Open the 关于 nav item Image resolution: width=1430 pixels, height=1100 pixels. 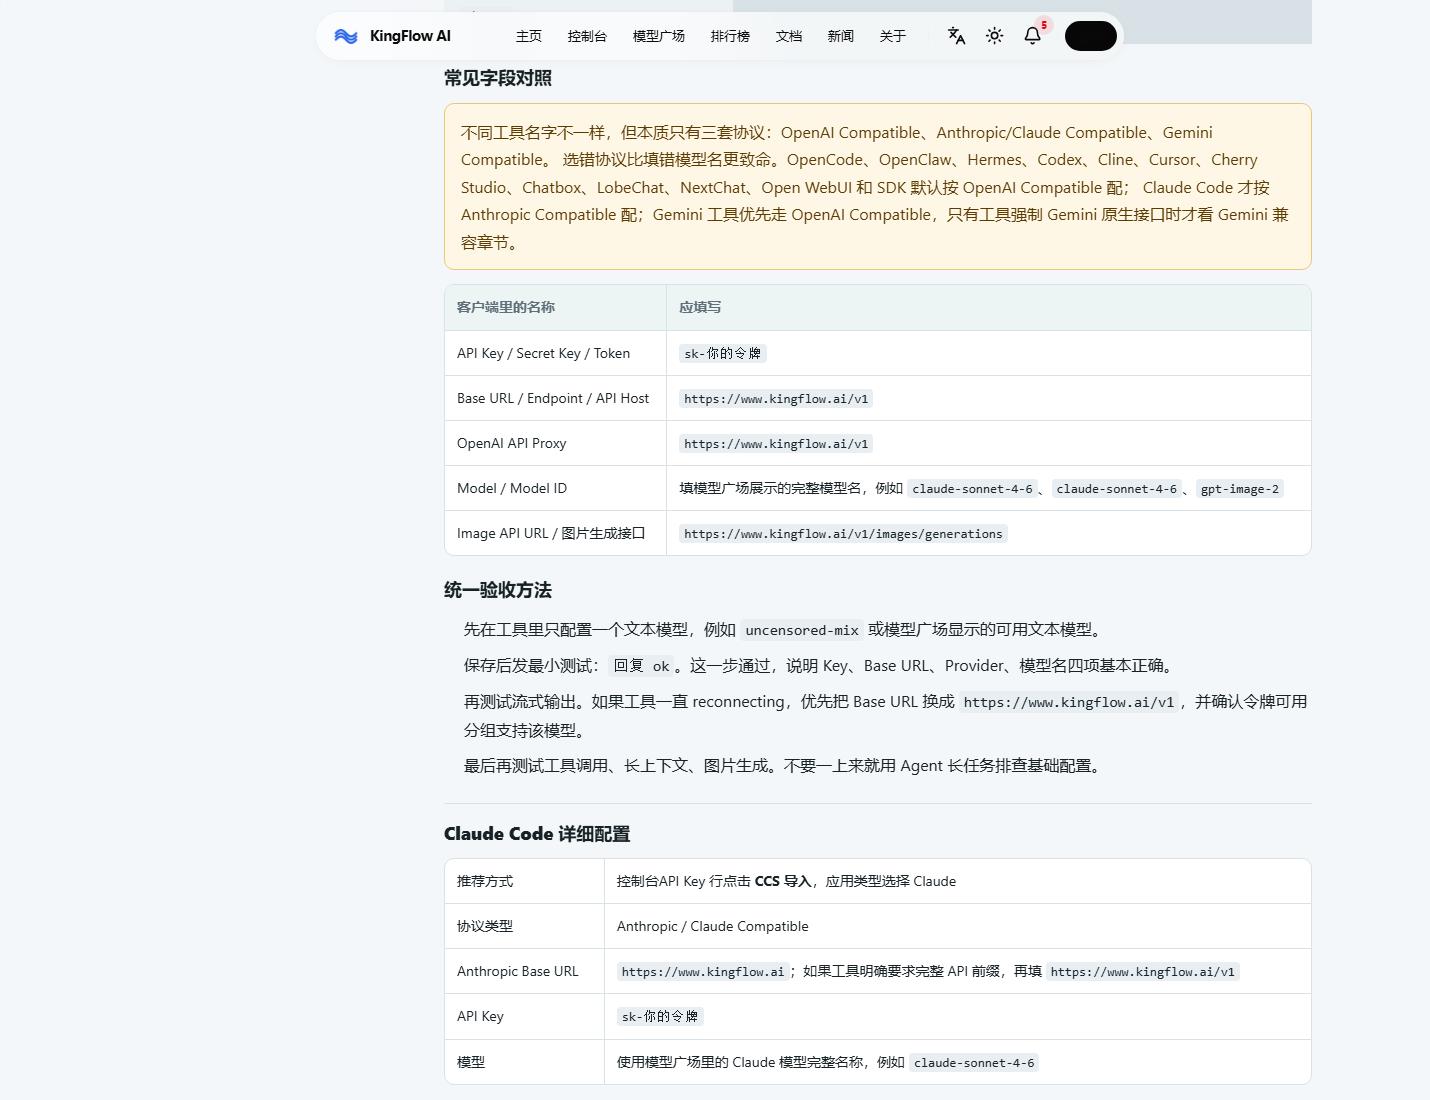click(893, 36)
